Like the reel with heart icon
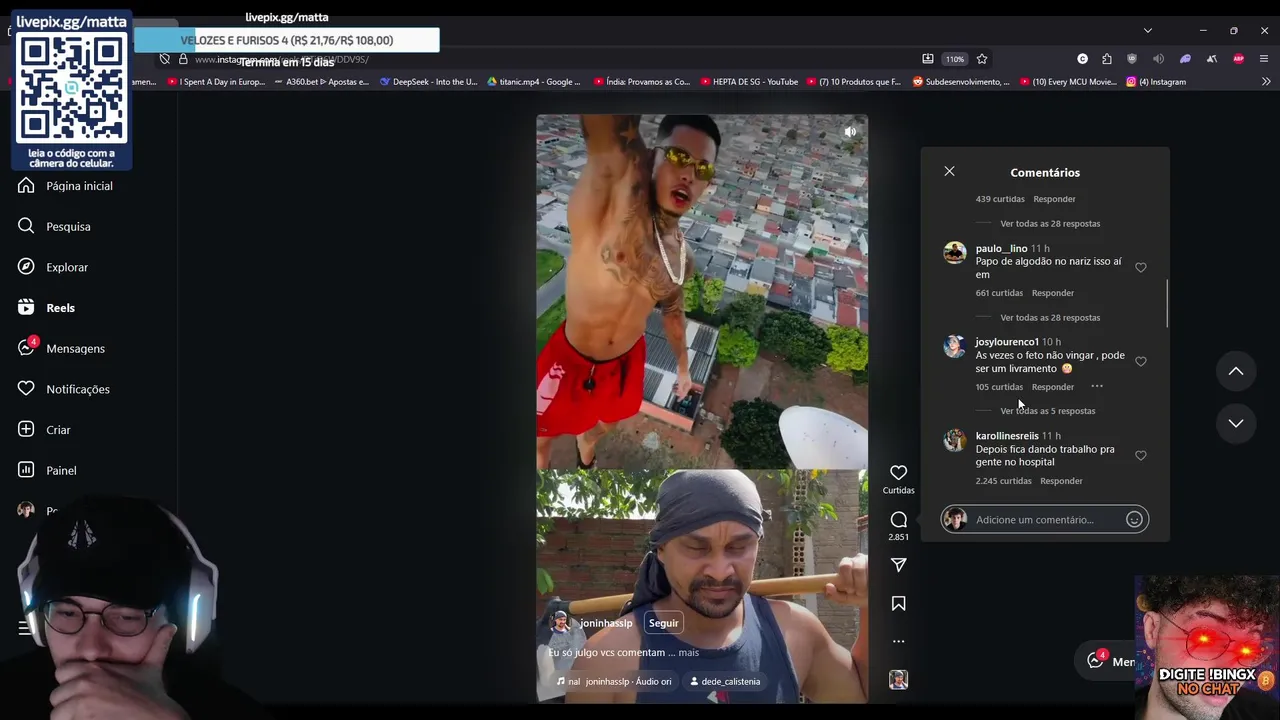Screen dimensions: 1280x720 coord(898,472)
